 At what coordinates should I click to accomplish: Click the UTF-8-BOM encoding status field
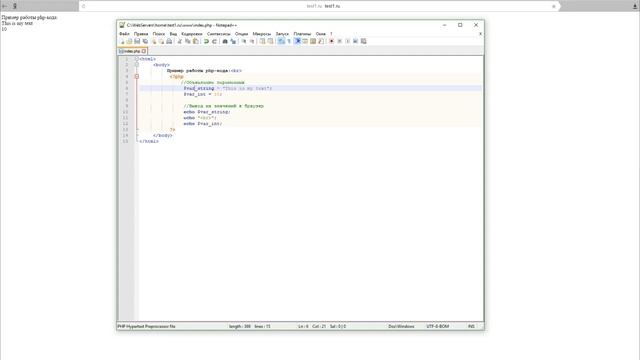click(x=438, y=327)
